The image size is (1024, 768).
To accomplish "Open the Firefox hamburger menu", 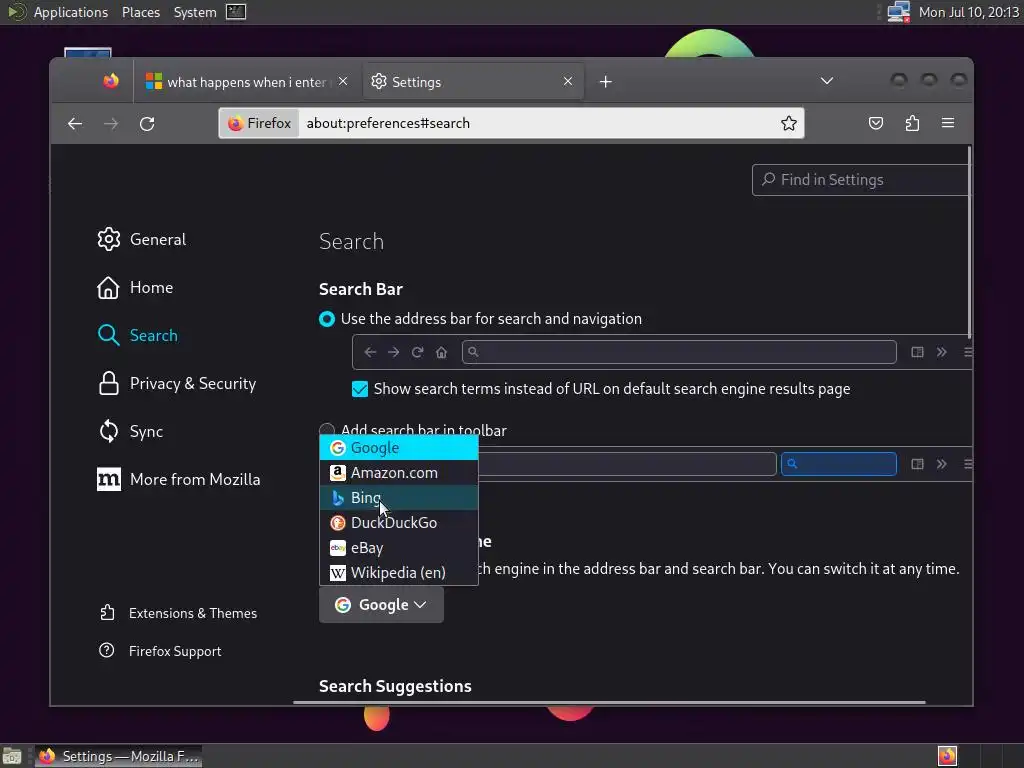I will point(948,123).
